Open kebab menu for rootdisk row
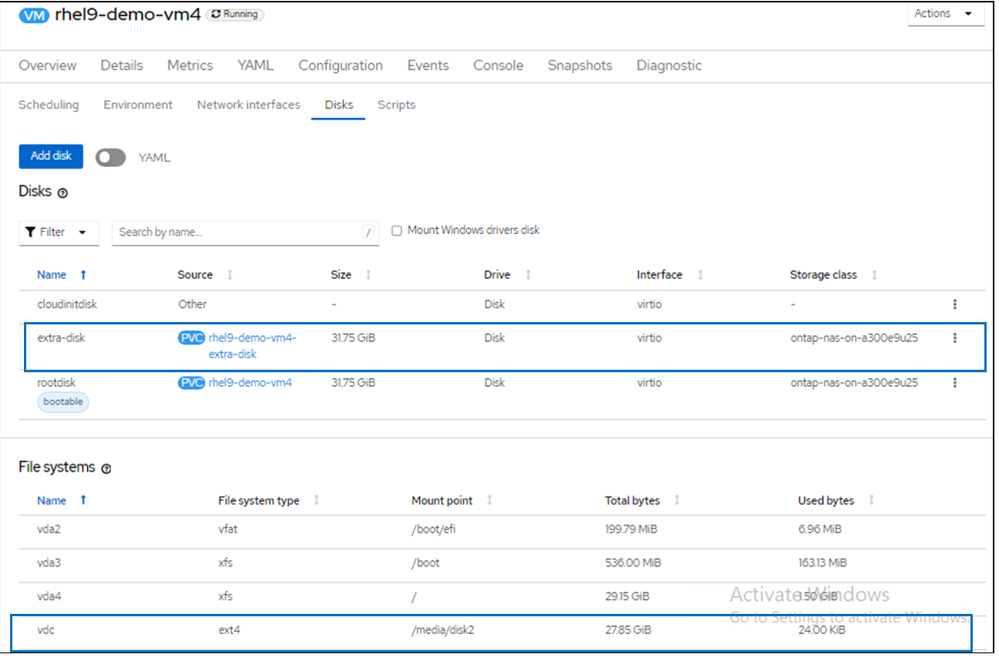The image size is (999, 658). click(954, 382)
